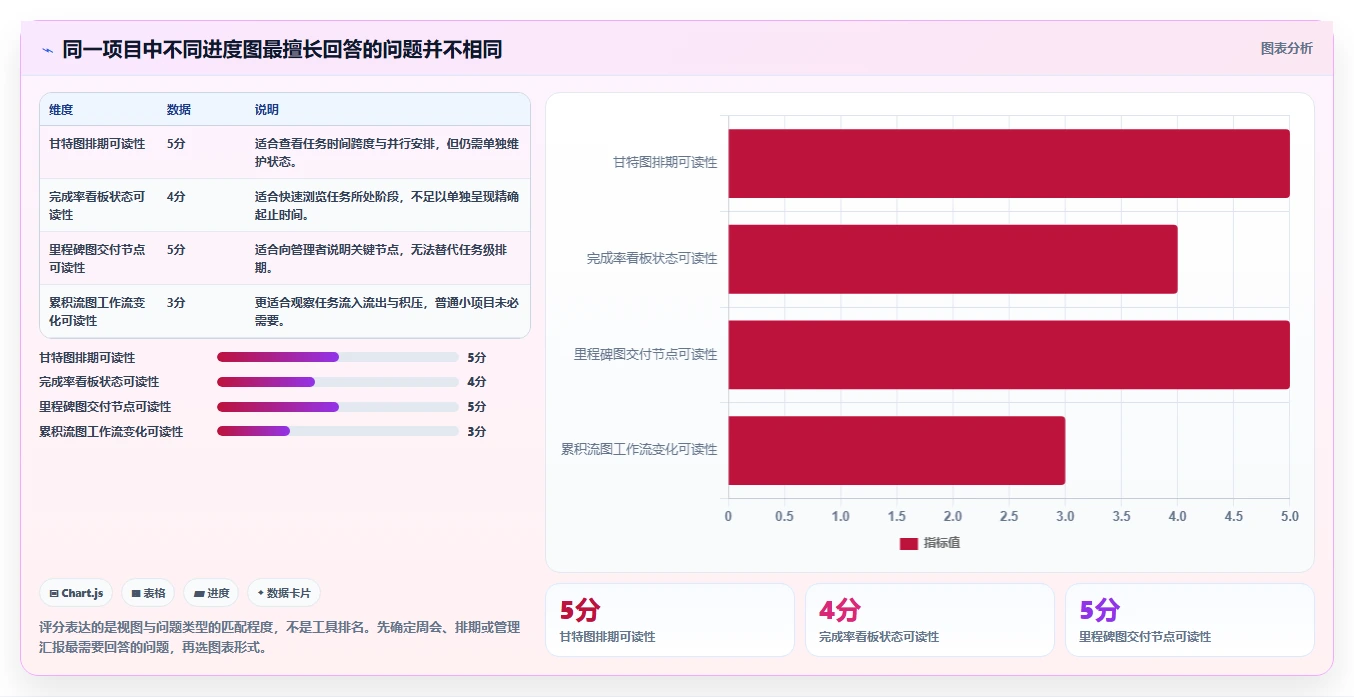
Task: Click the 甘特图排期可读性 chart bar
Action: click(1008, 163)
